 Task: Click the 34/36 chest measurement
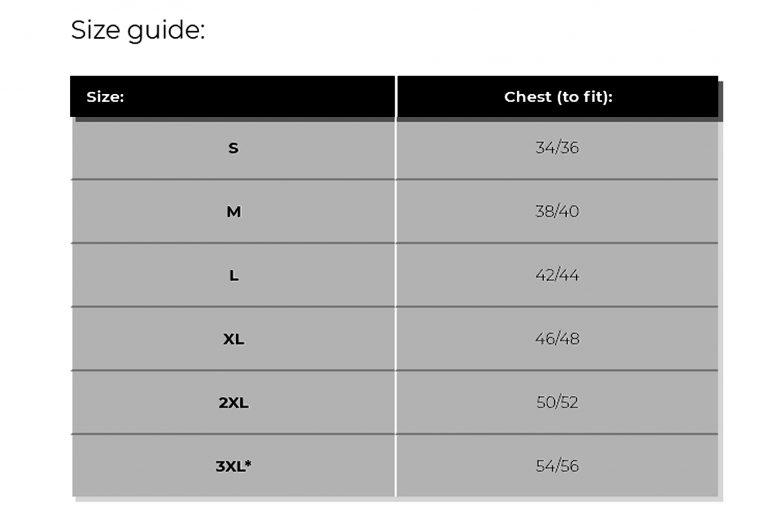pos(557,148)
